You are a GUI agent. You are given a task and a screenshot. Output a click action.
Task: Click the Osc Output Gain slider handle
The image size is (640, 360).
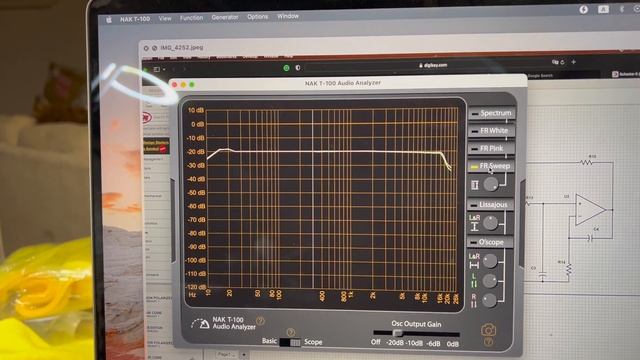(397, 333)
